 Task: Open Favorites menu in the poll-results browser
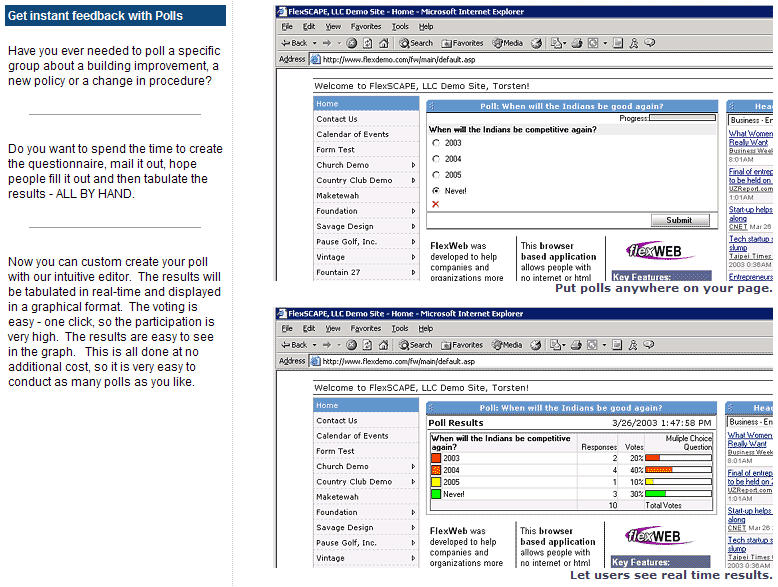(x=366, y=328)
